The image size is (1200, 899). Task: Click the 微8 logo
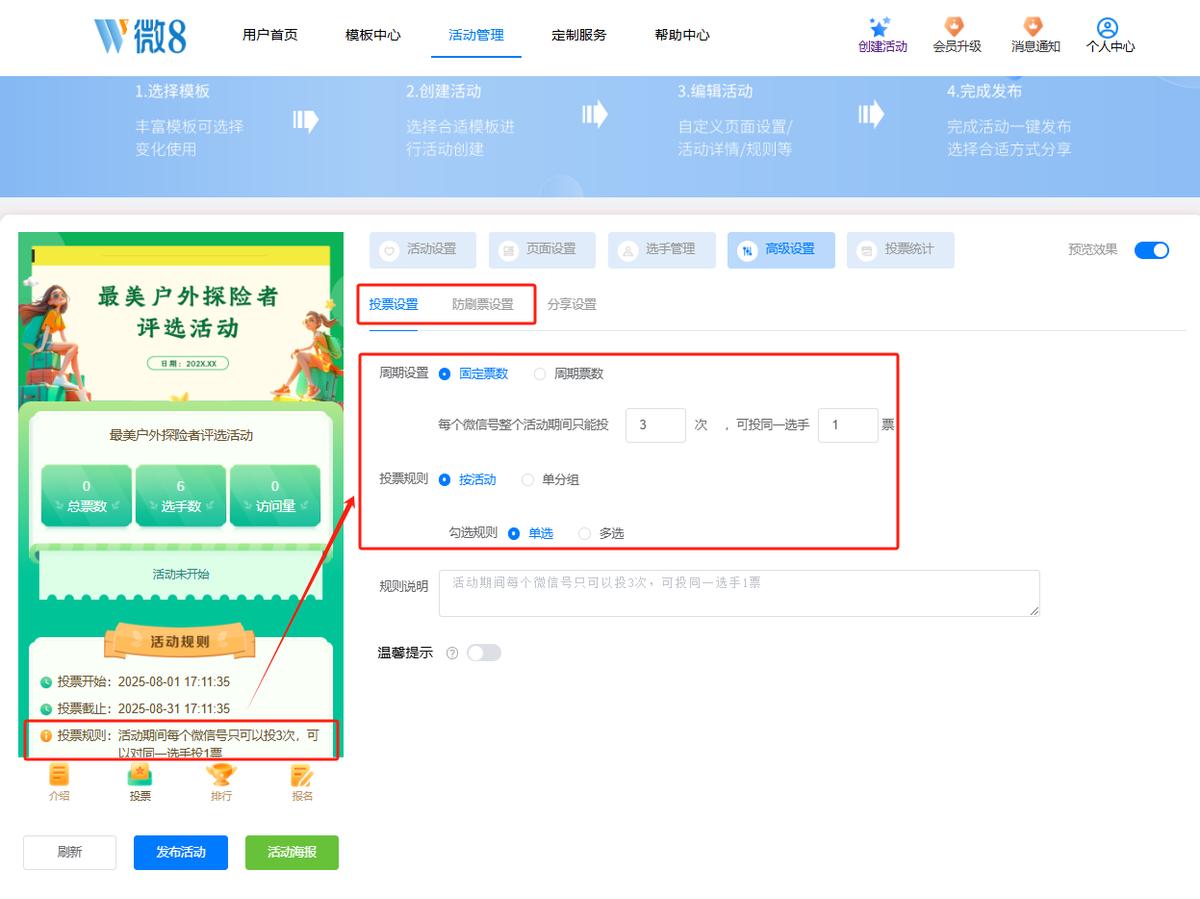coord(140,35)
